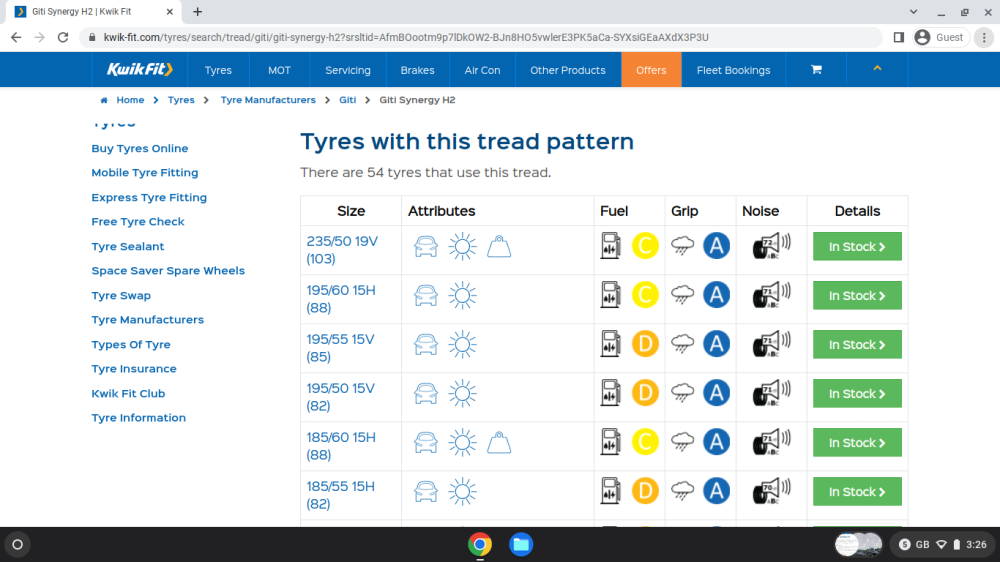
Task: Open the 185/55 15H (82) size link
Action: click(x=340, y=495)
